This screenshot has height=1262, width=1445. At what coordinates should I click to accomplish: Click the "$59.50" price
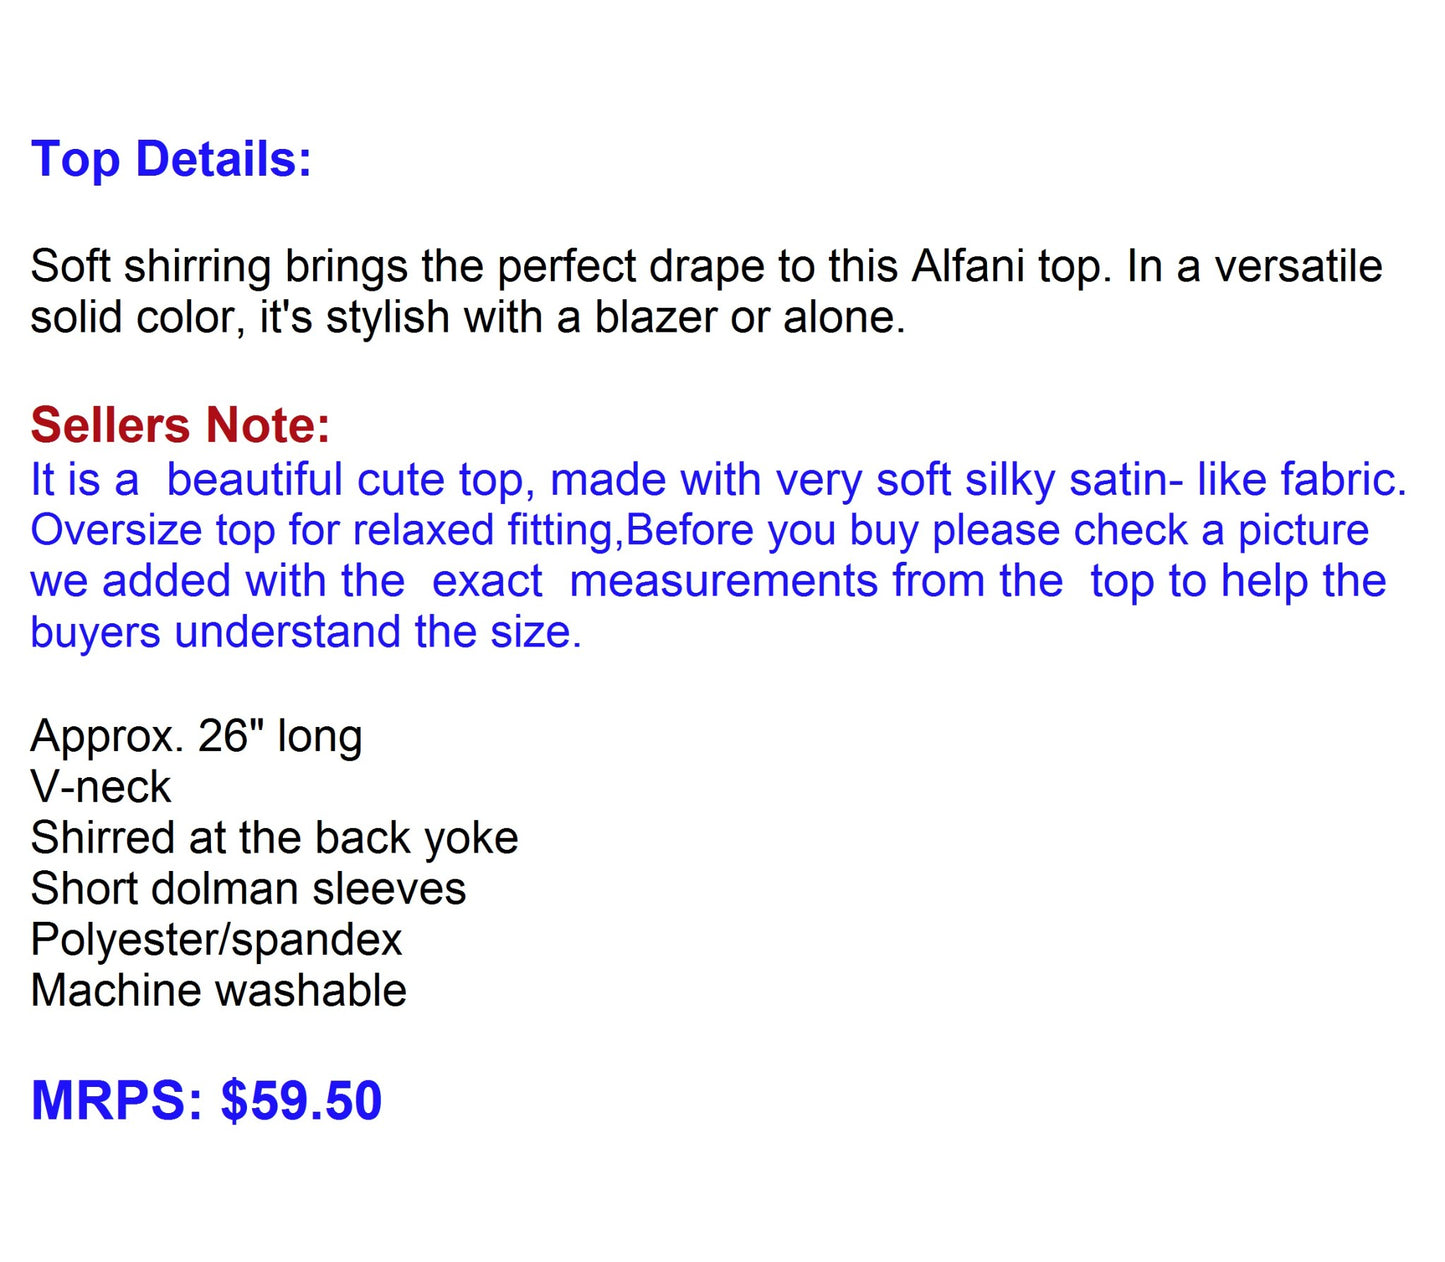pyautogui.click(x=301, y=1101)
